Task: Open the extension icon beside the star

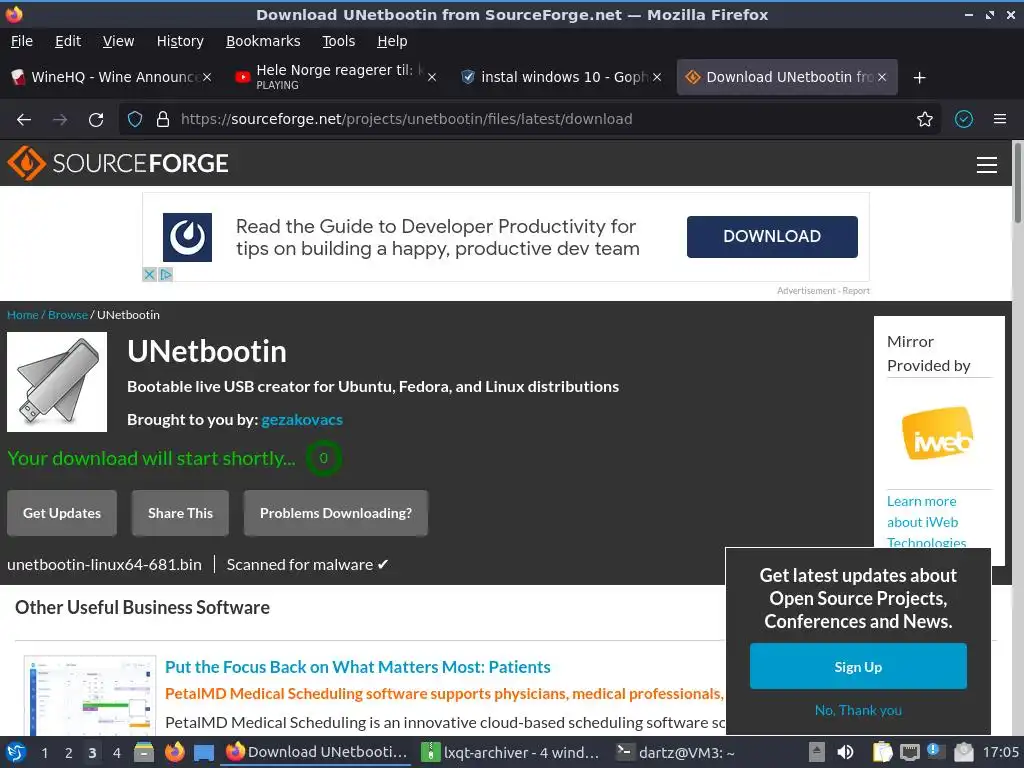Action: (964, 119)
